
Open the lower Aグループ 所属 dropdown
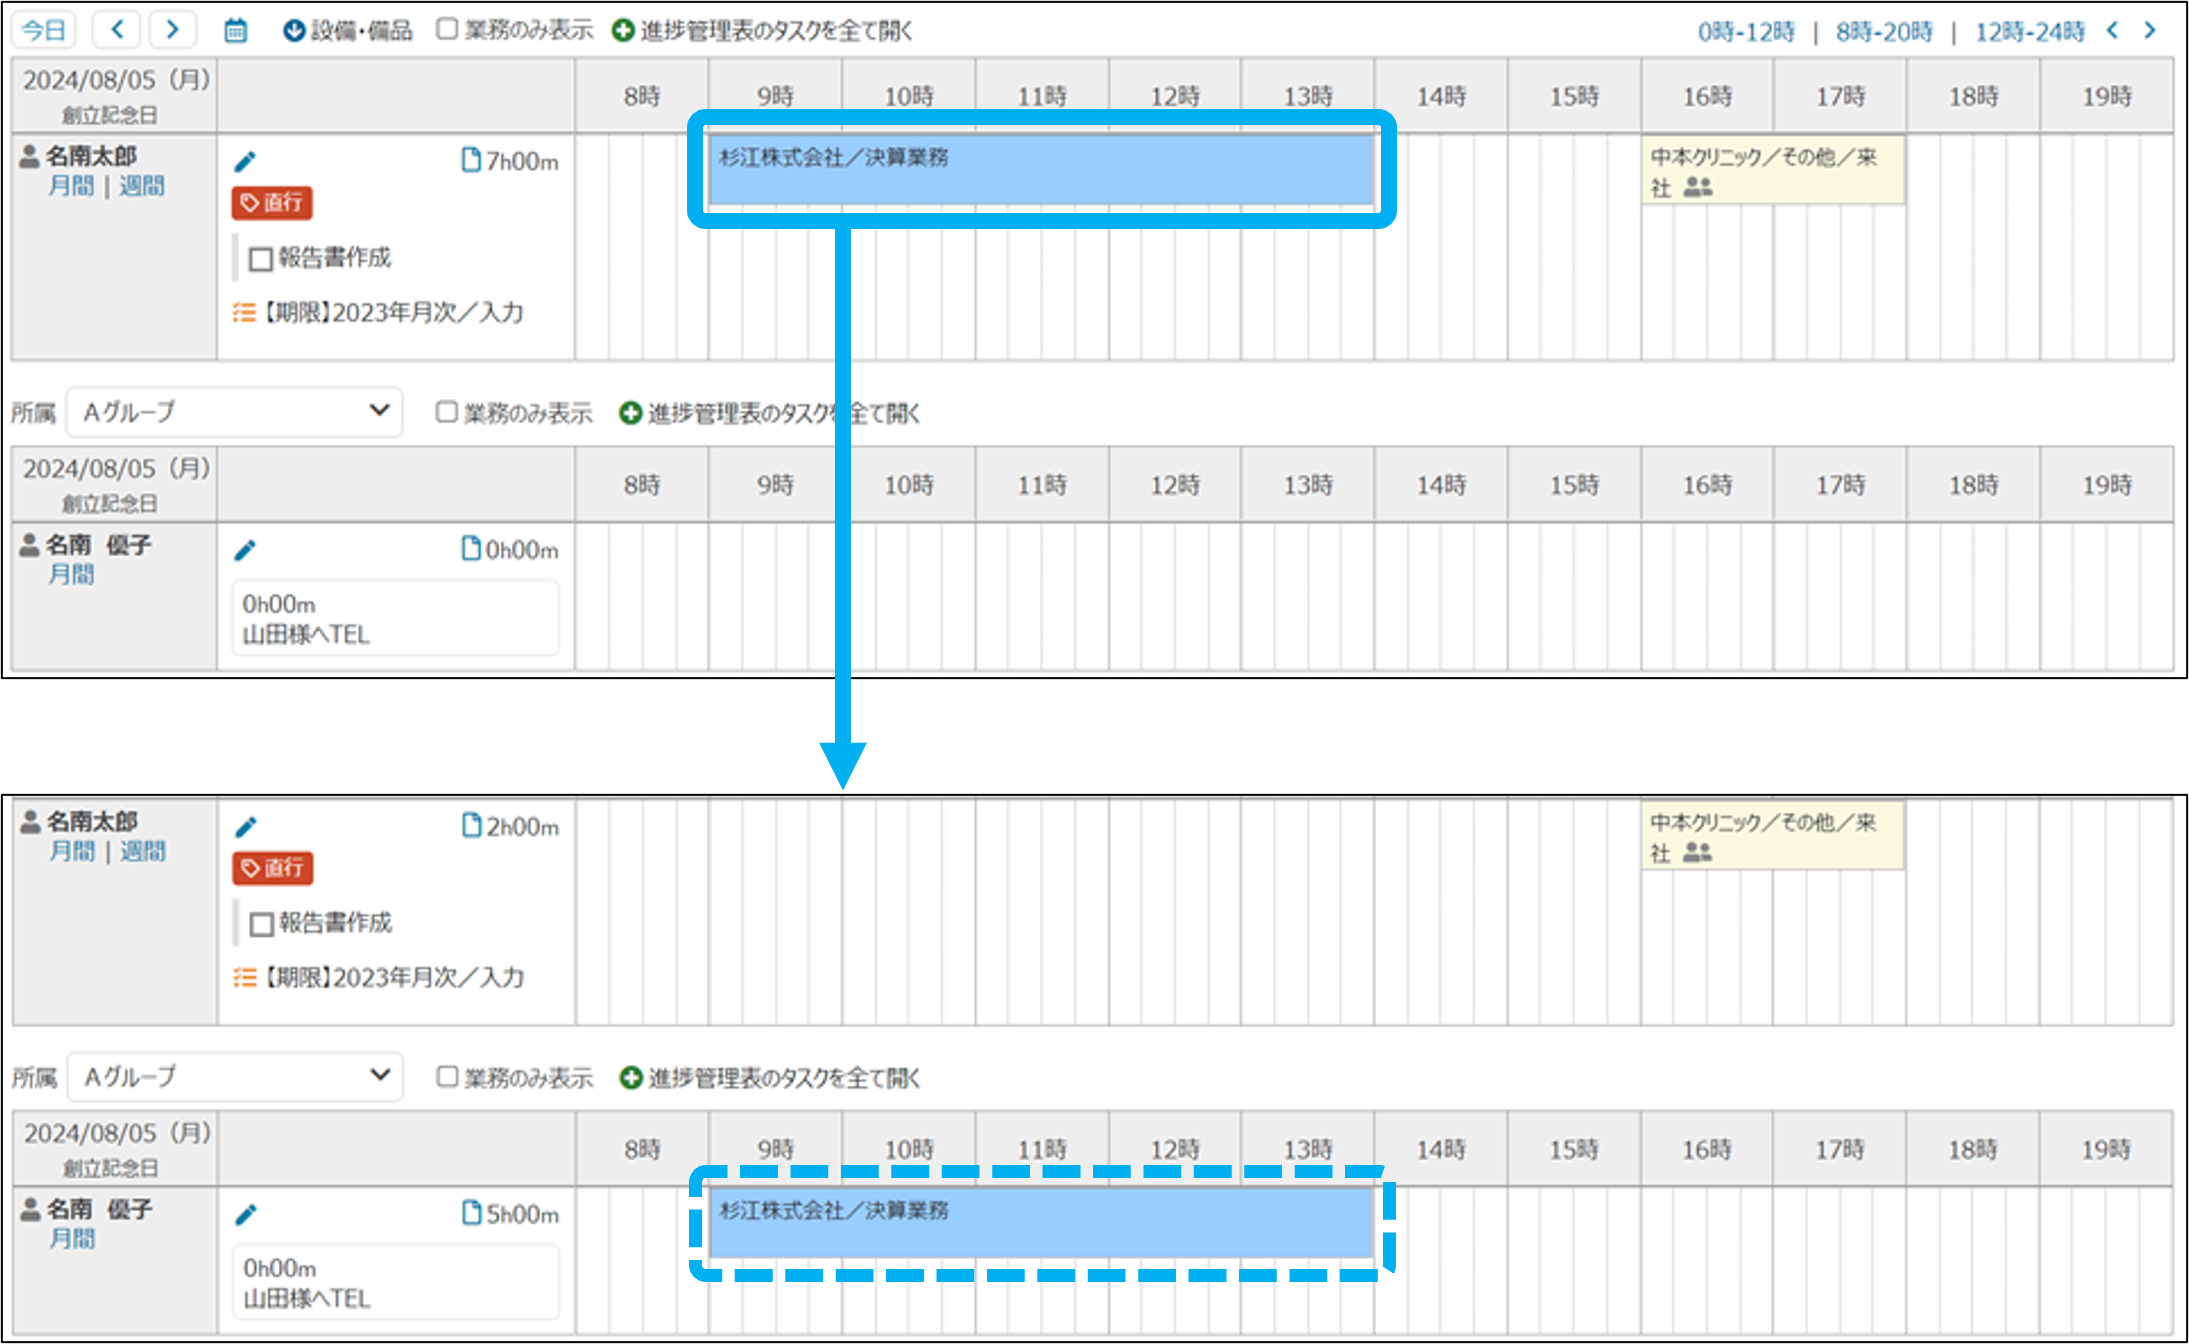click(x=235, y=1077)
